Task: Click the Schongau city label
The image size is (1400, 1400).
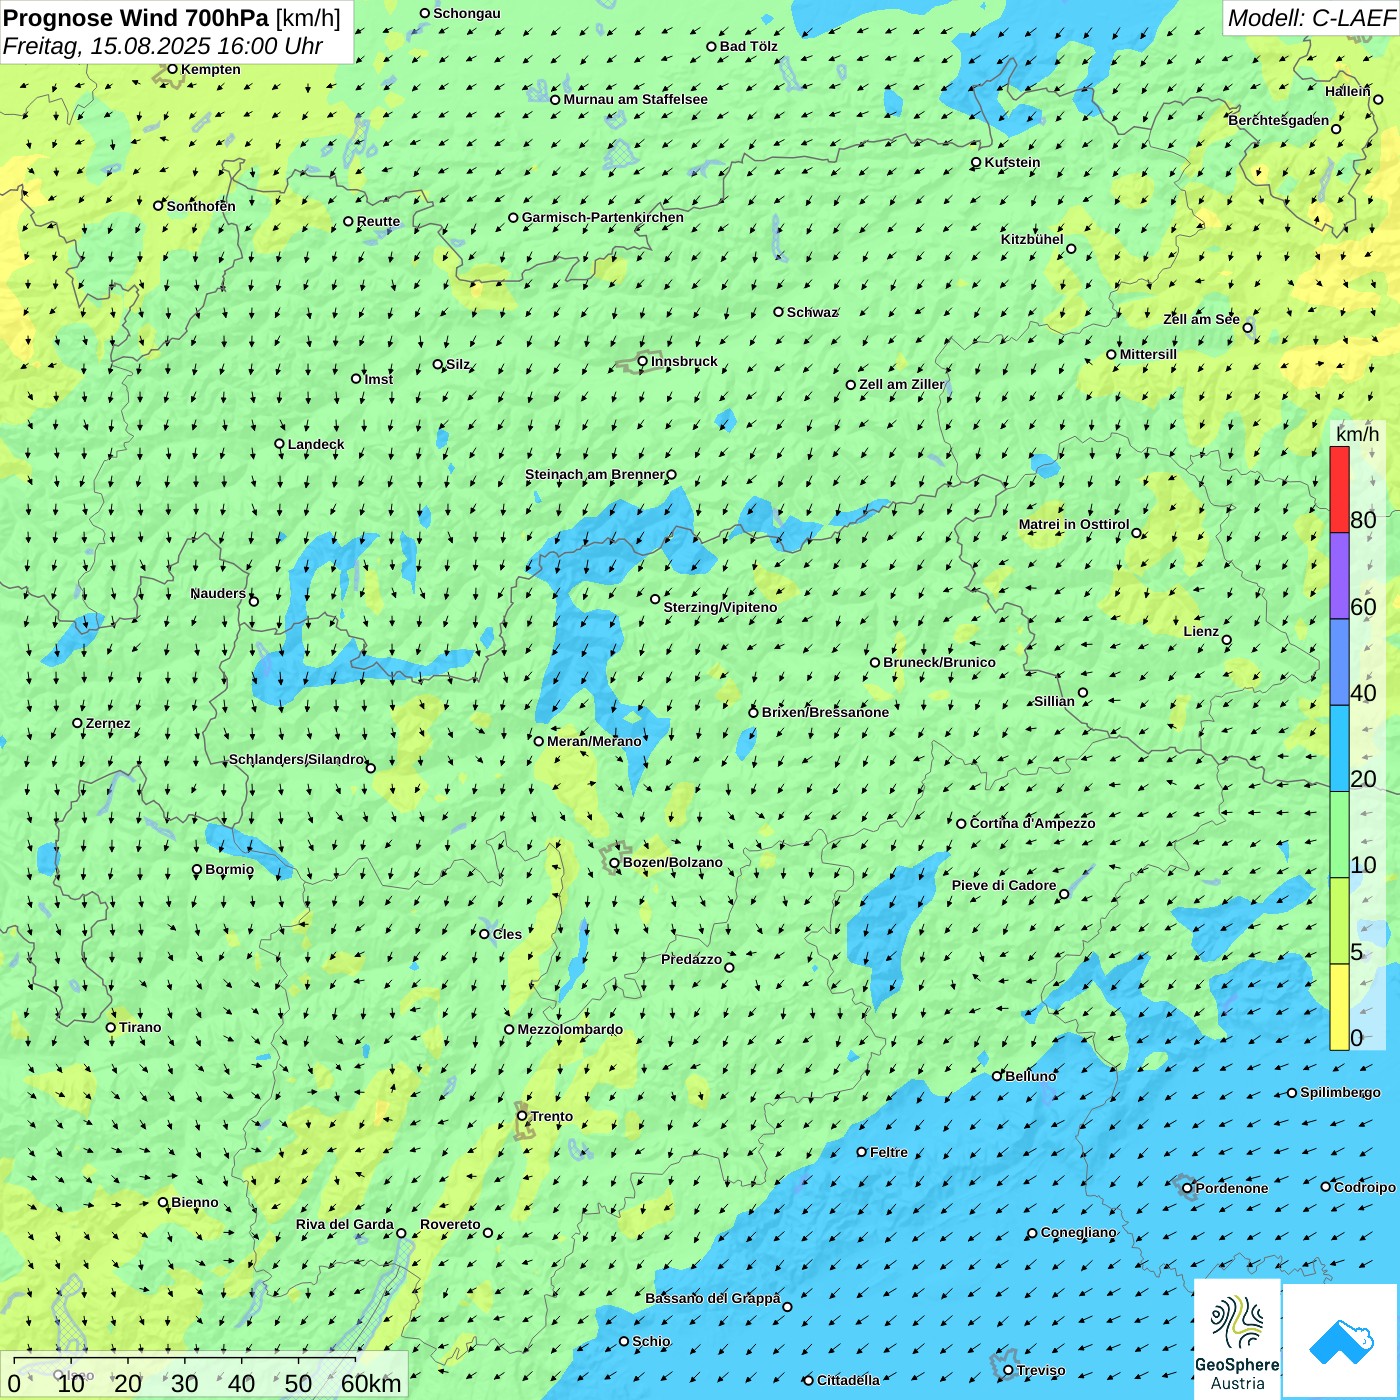Action: [x=467, y=13]
